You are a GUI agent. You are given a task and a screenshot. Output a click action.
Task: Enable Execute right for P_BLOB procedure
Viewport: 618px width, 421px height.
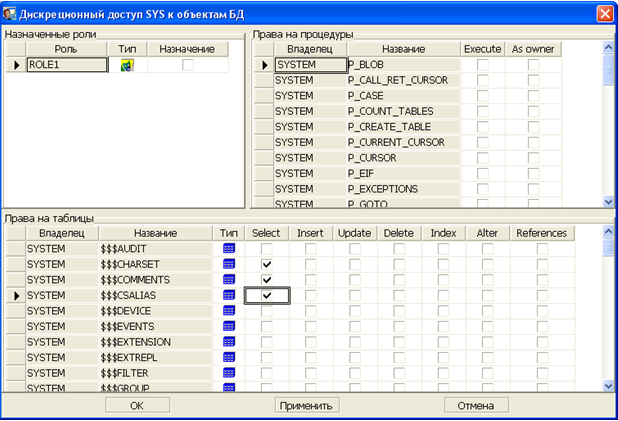(x=483, y=65)
